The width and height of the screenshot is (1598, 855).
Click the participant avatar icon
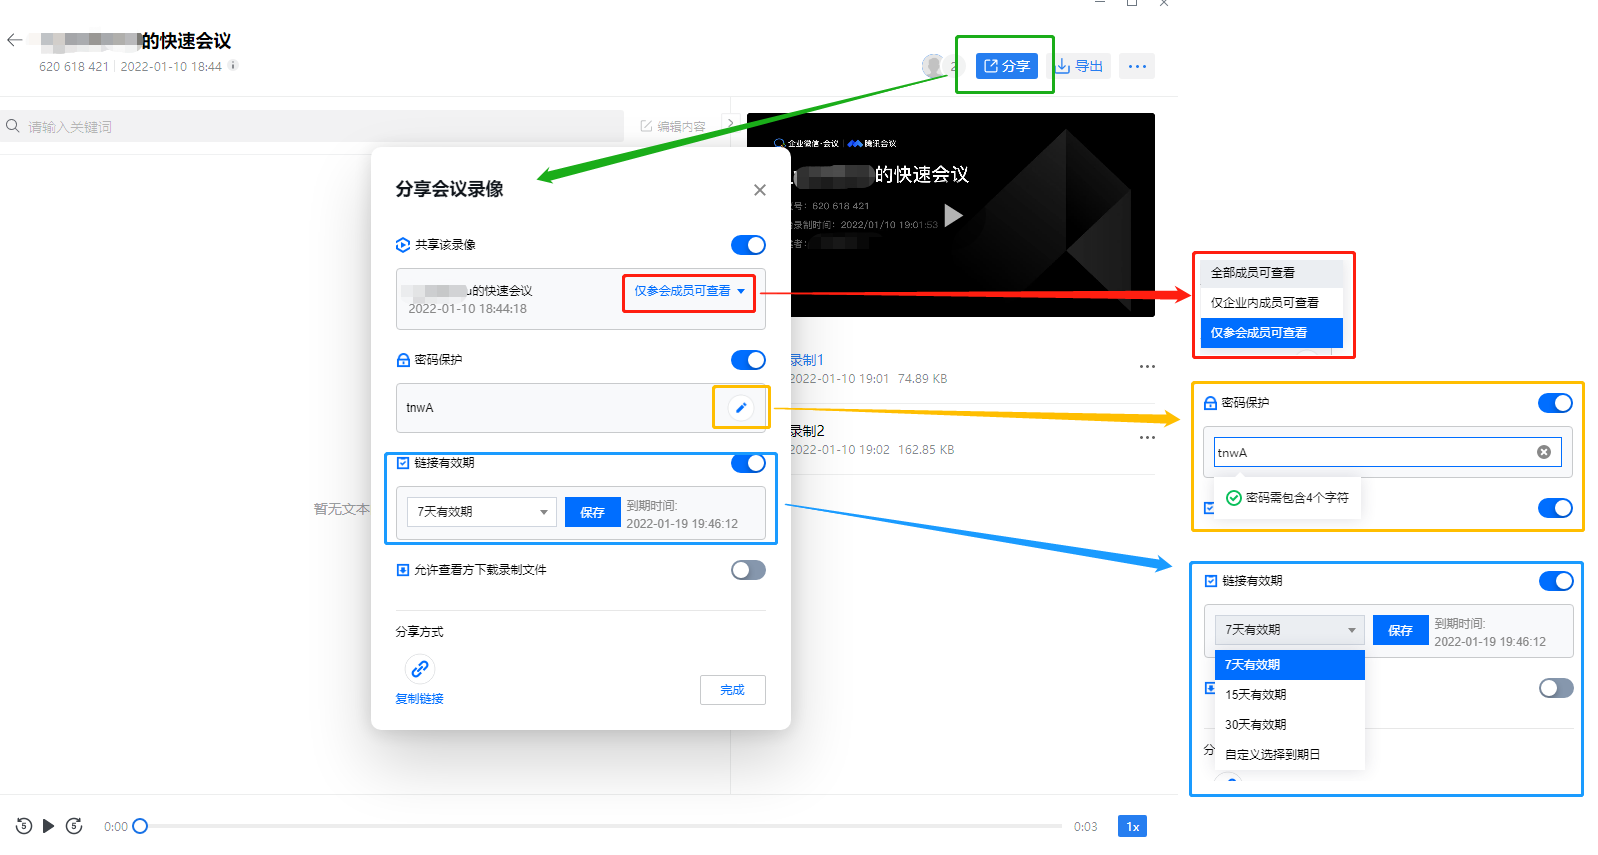pyautogui.click(x=933, y=66)
